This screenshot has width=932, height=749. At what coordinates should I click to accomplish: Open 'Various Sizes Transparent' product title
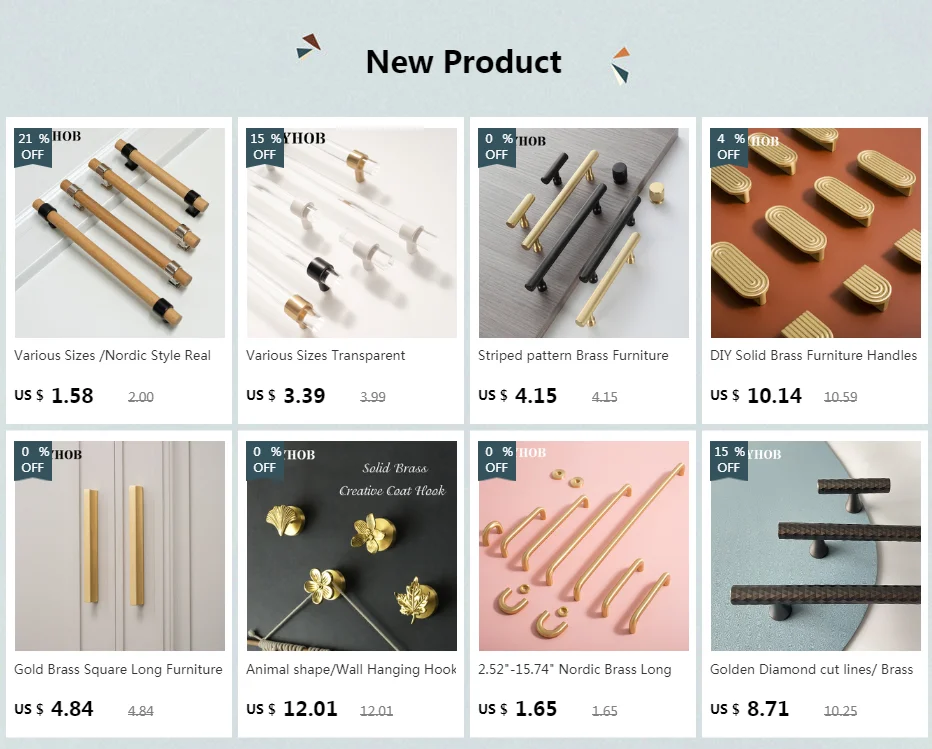pyautogui.click(x=326, y=355)
